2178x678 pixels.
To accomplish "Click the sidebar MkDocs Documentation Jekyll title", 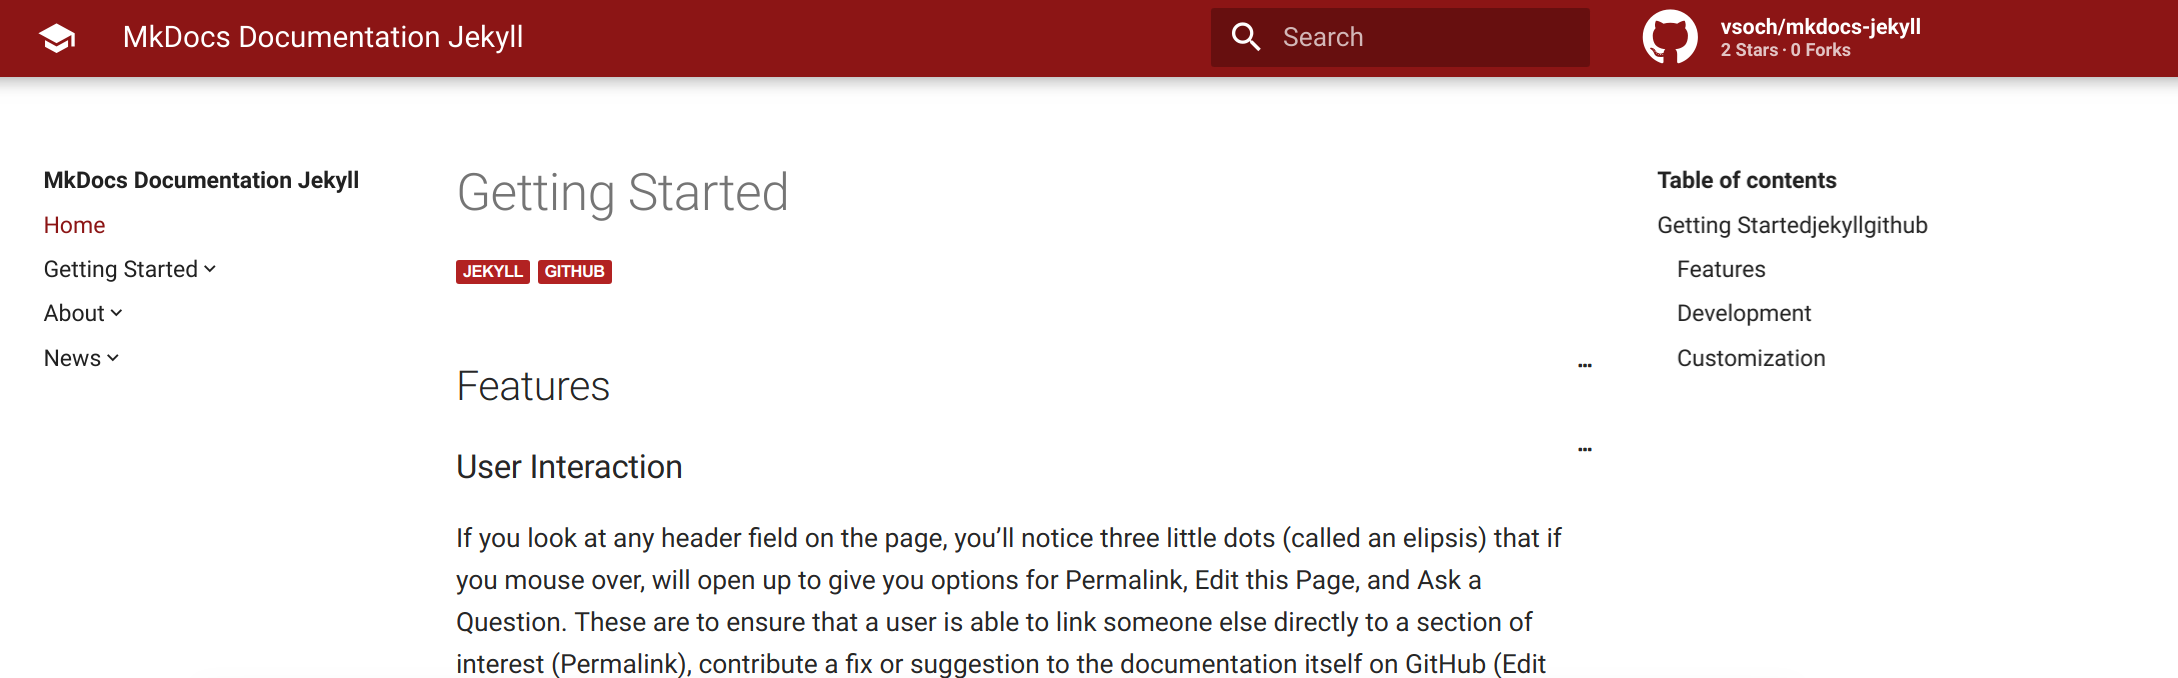I will coord(201,180).
